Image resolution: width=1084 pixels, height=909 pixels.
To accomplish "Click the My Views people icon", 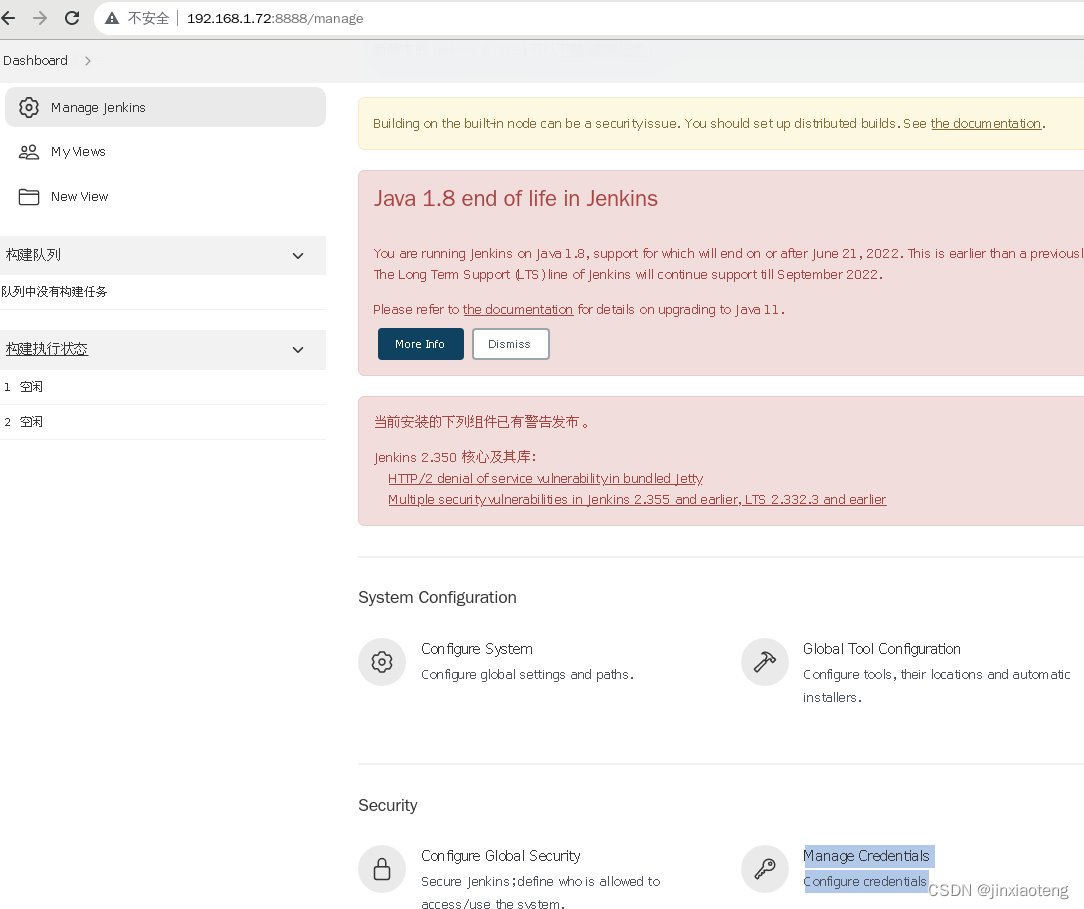I will point(29,151).
